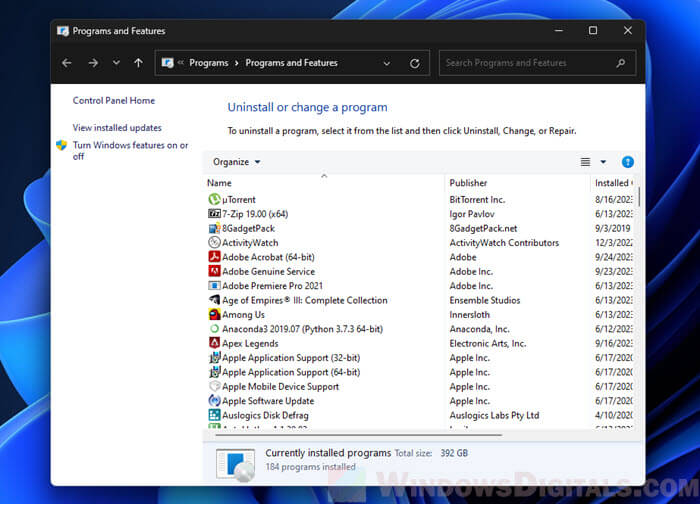Click the Apple Mobile Device Support icon
Screen dimensions: 700x505
click(x=214, y=386)
